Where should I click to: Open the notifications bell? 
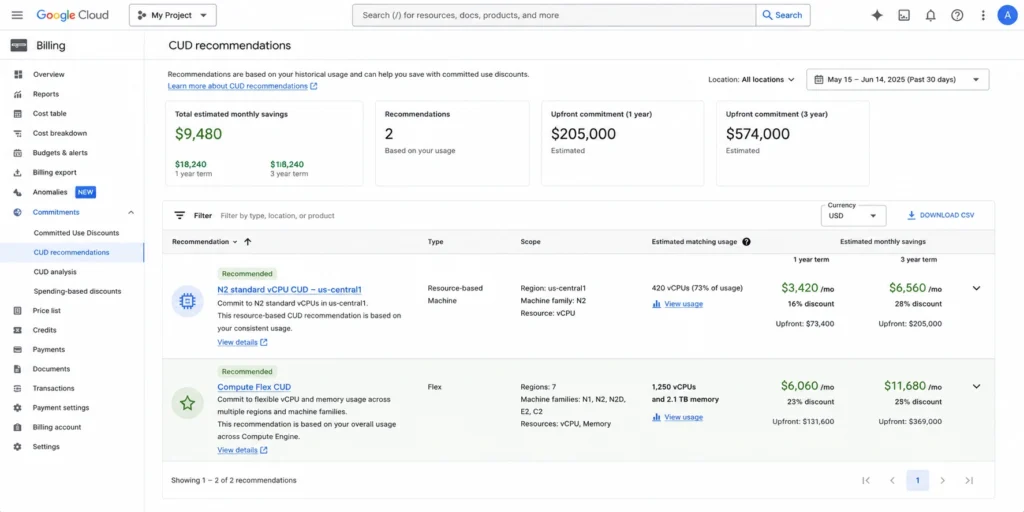(931, 15)
